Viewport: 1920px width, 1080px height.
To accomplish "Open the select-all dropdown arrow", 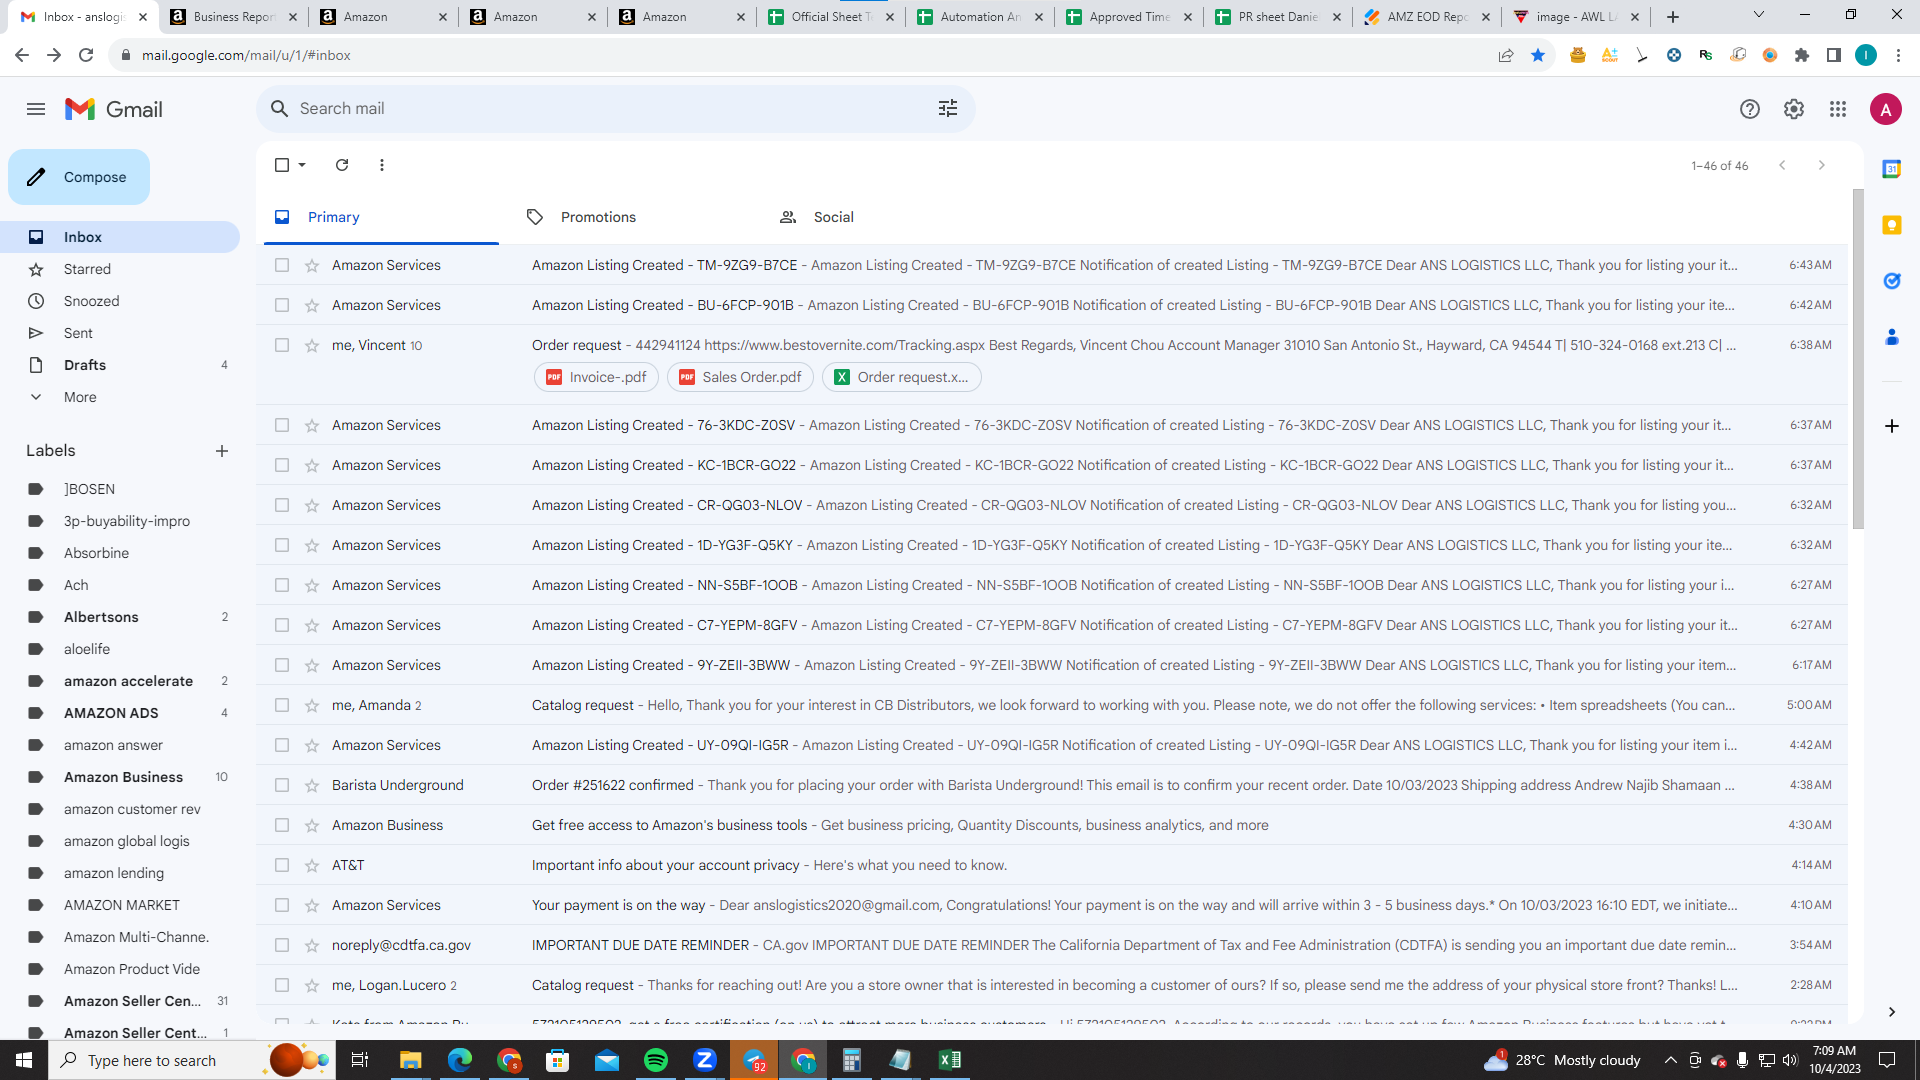I will (302, 165).
